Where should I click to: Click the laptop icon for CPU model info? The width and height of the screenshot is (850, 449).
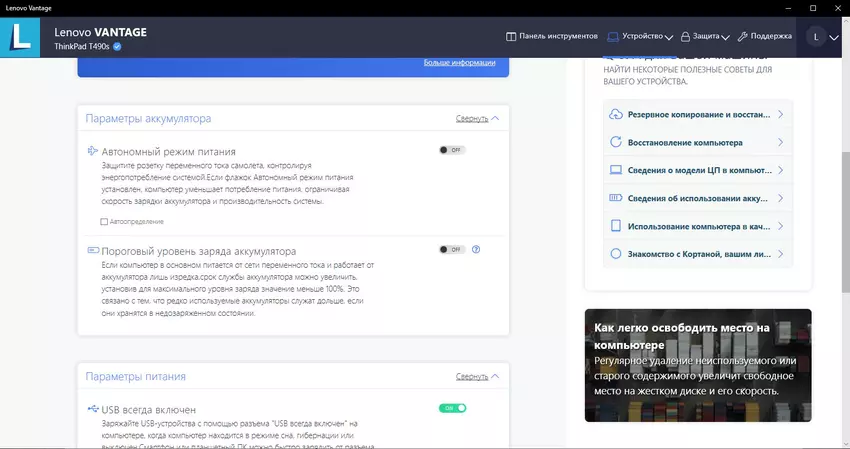[x=616, y=171]
